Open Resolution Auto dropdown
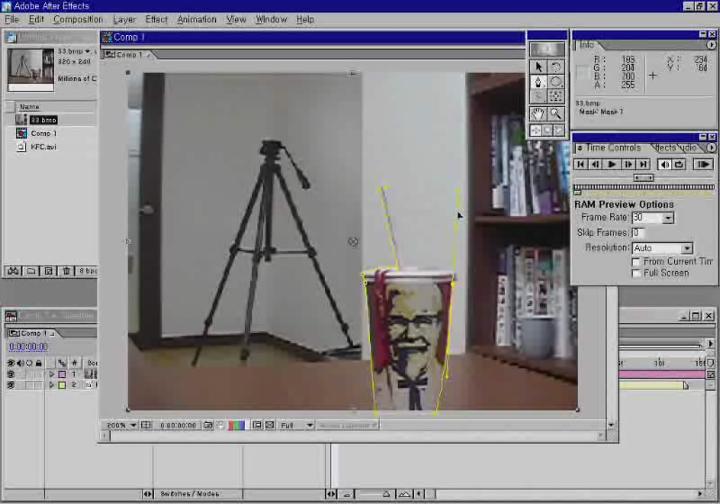The height and width of the screenshot is (504, 720). pyautogui.click(x=687, y=248)
